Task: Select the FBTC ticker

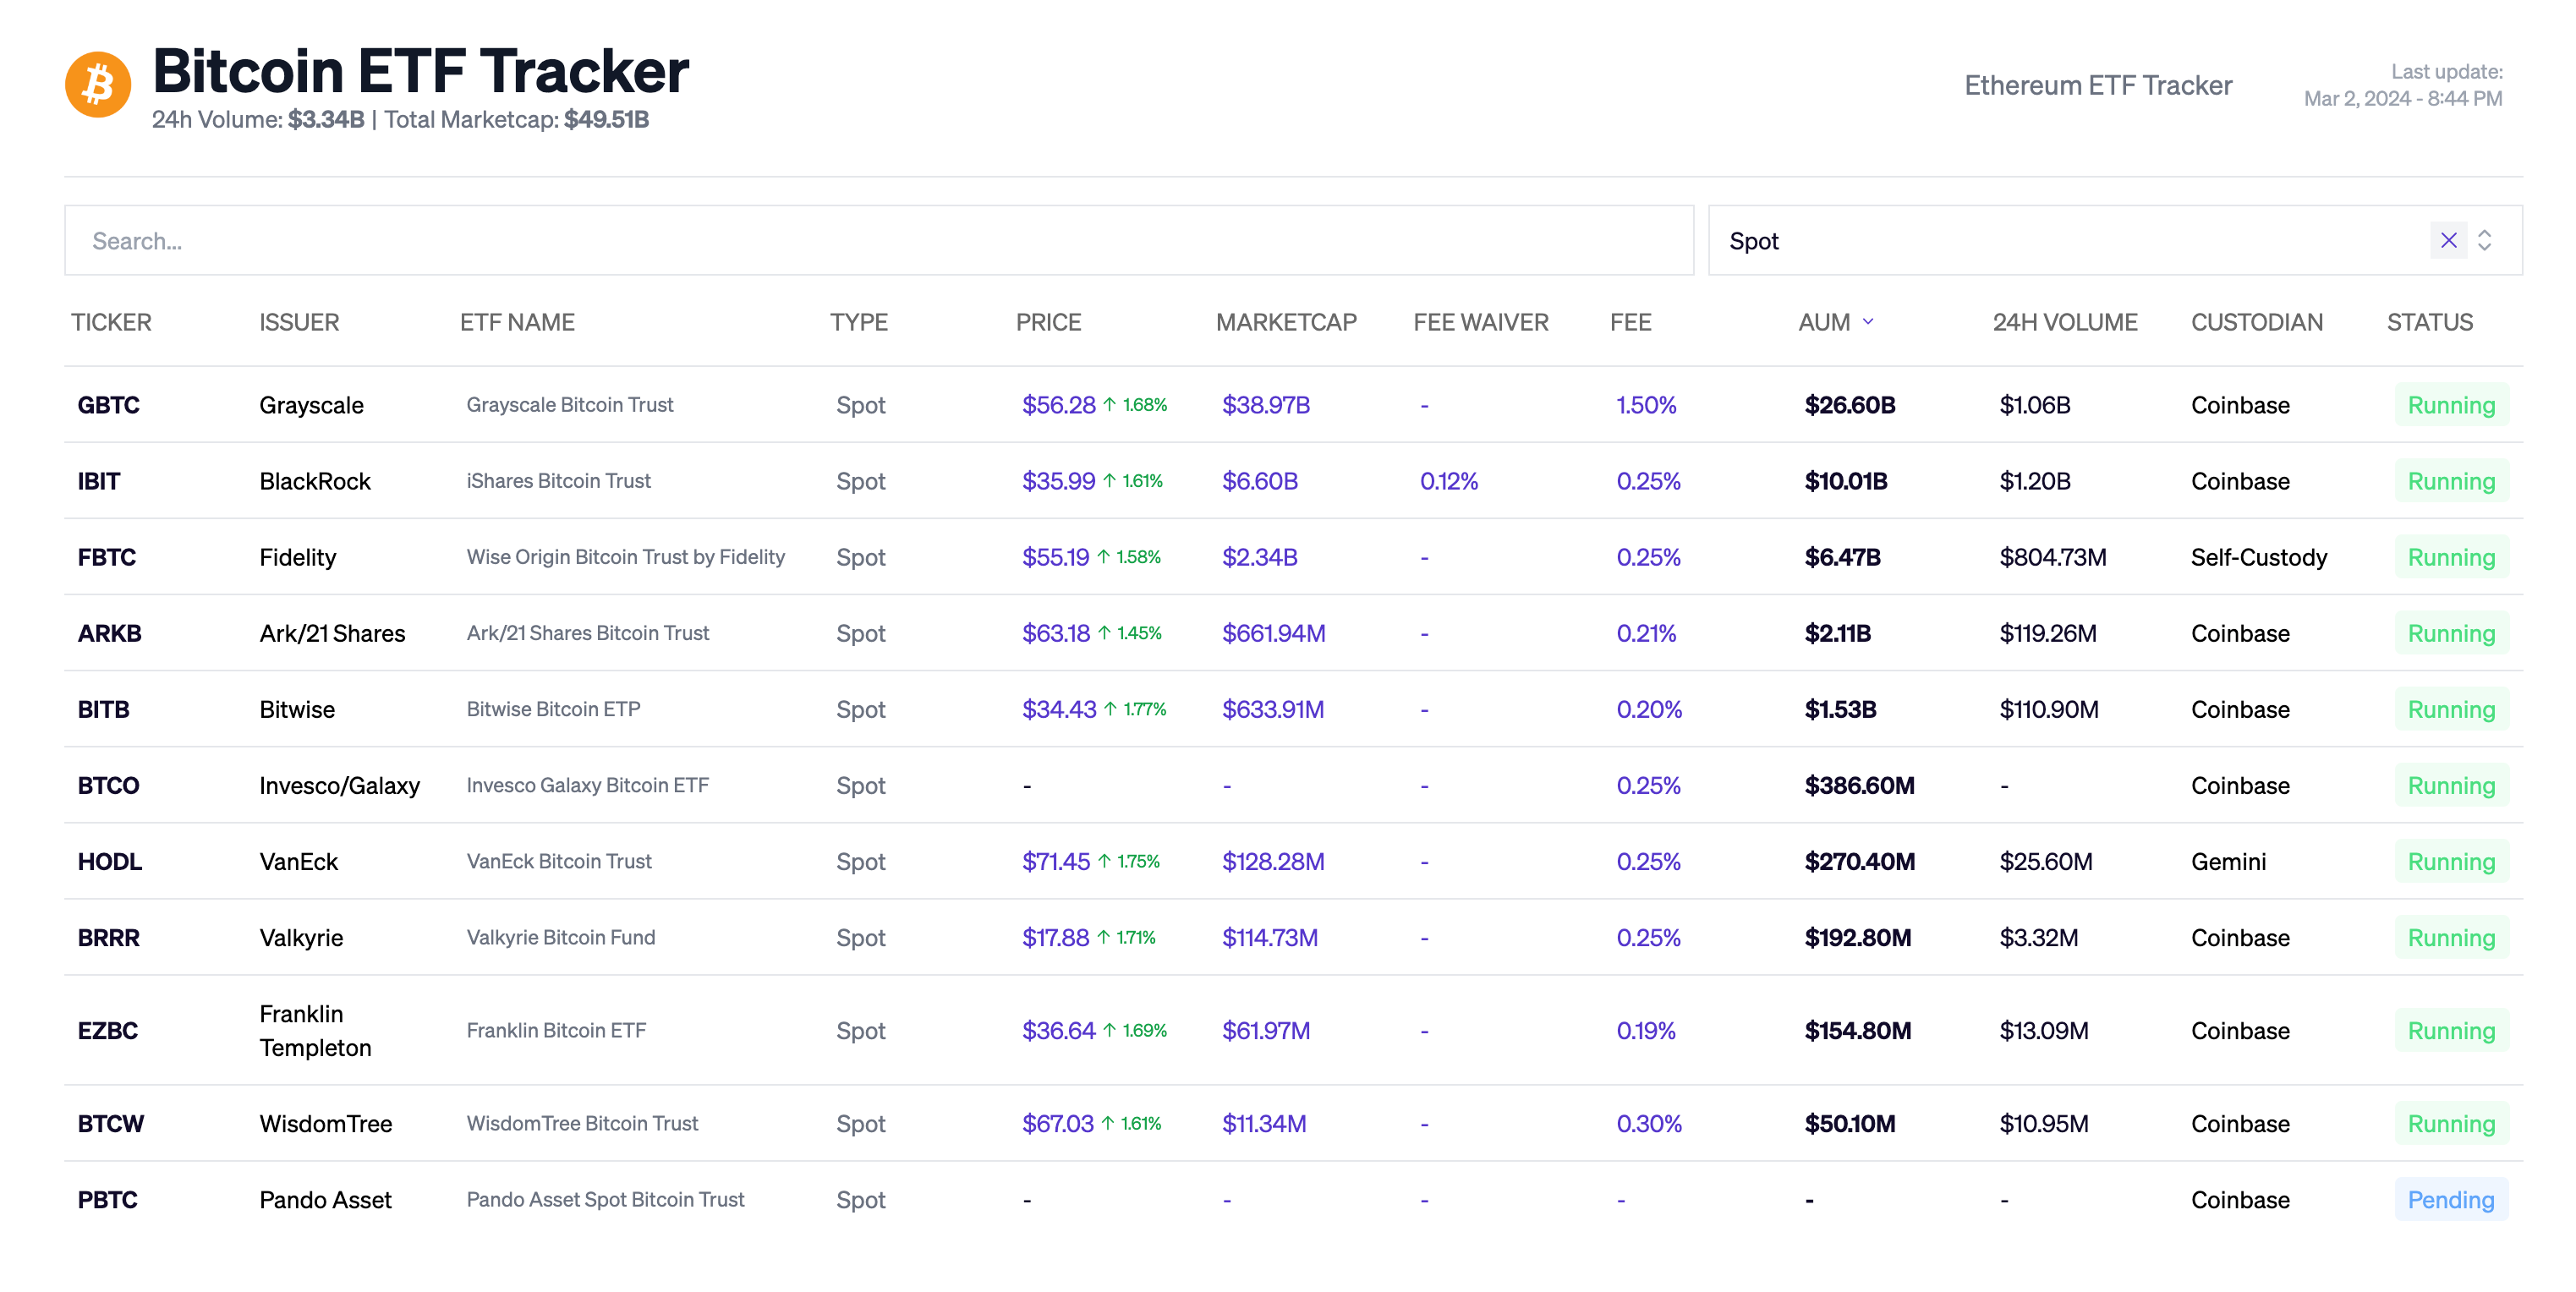Action: pyautogui.click(x=107, y=557)
